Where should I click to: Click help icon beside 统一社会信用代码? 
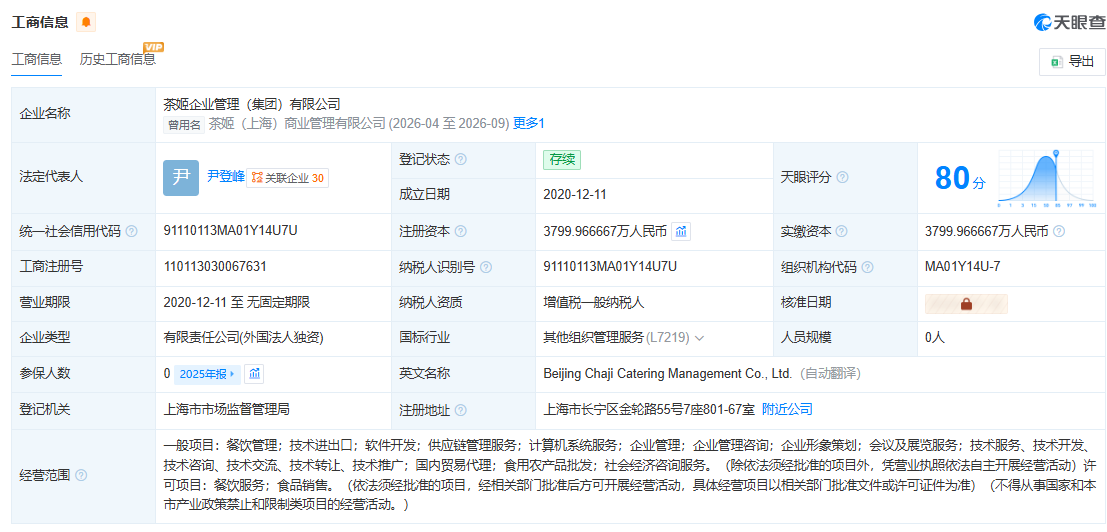point(131,231)
